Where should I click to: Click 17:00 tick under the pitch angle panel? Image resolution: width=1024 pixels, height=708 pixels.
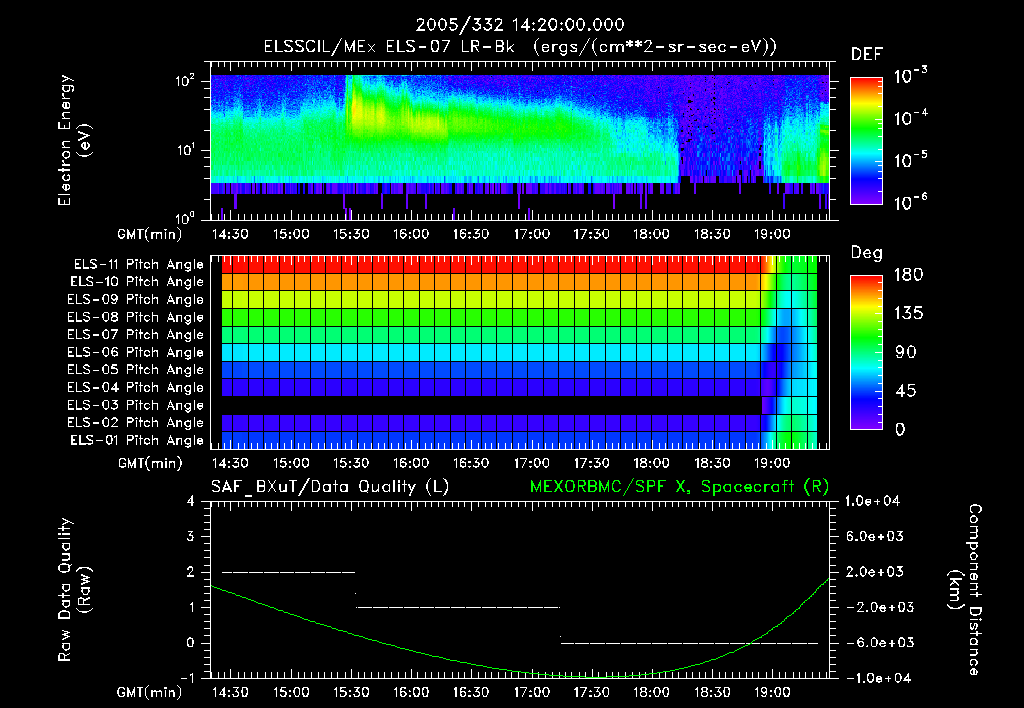pyautogui.click(x=532, y=464)
